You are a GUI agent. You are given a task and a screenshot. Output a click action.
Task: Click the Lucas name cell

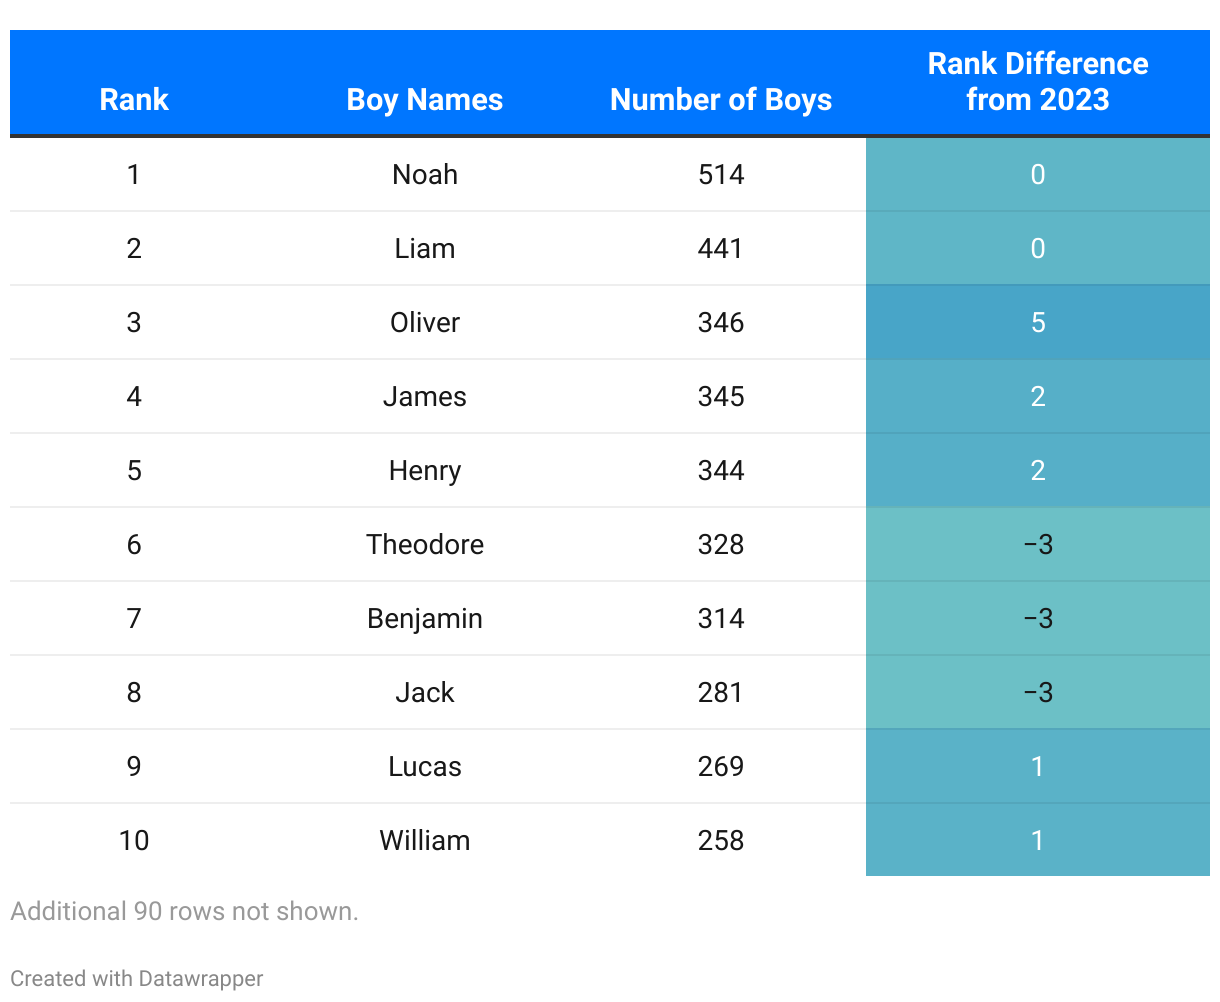pyautogui.click(x=425, y=767)
